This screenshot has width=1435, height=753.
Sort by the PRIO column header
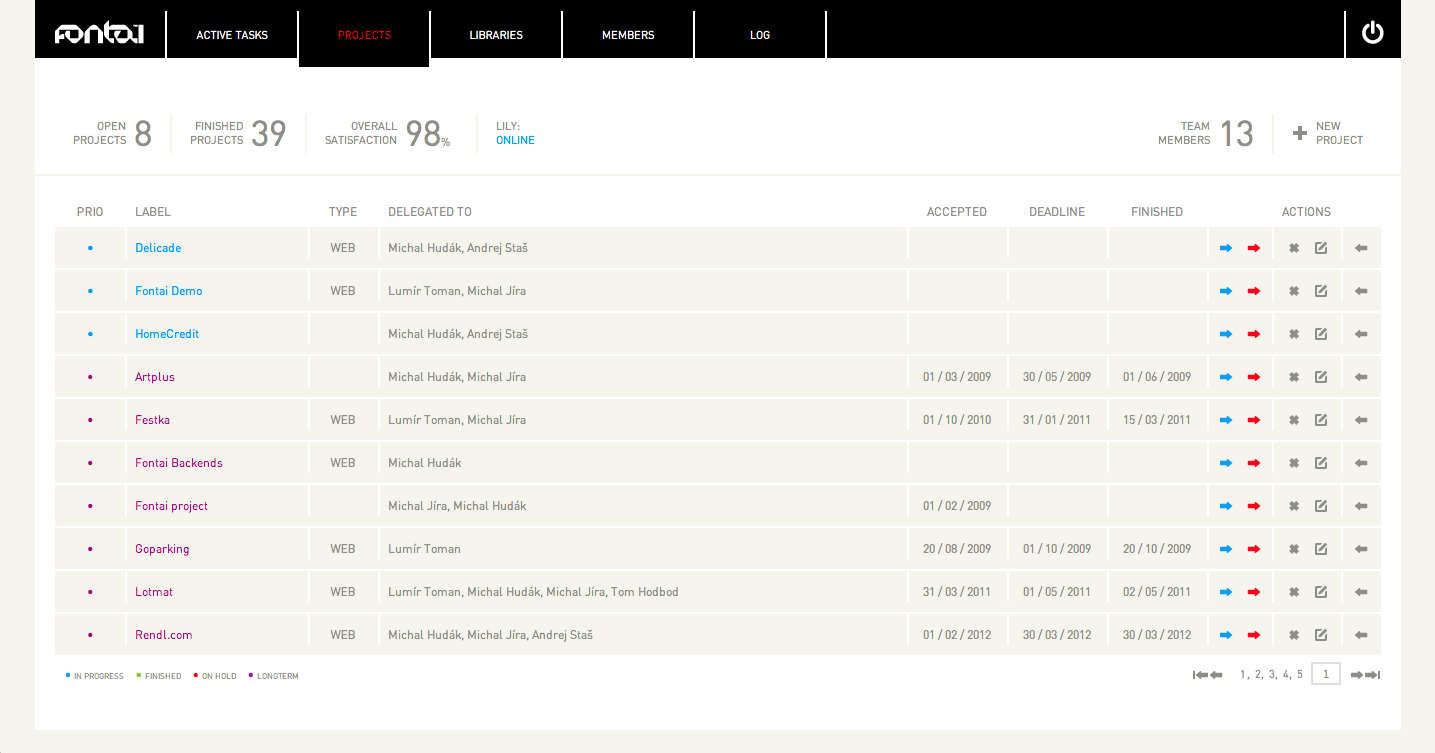[90, 212]
